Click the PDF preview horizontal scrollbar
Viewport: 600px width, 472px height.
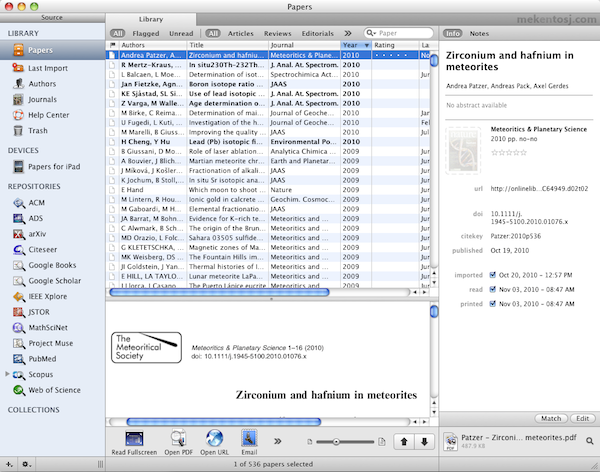click(223, 422)
